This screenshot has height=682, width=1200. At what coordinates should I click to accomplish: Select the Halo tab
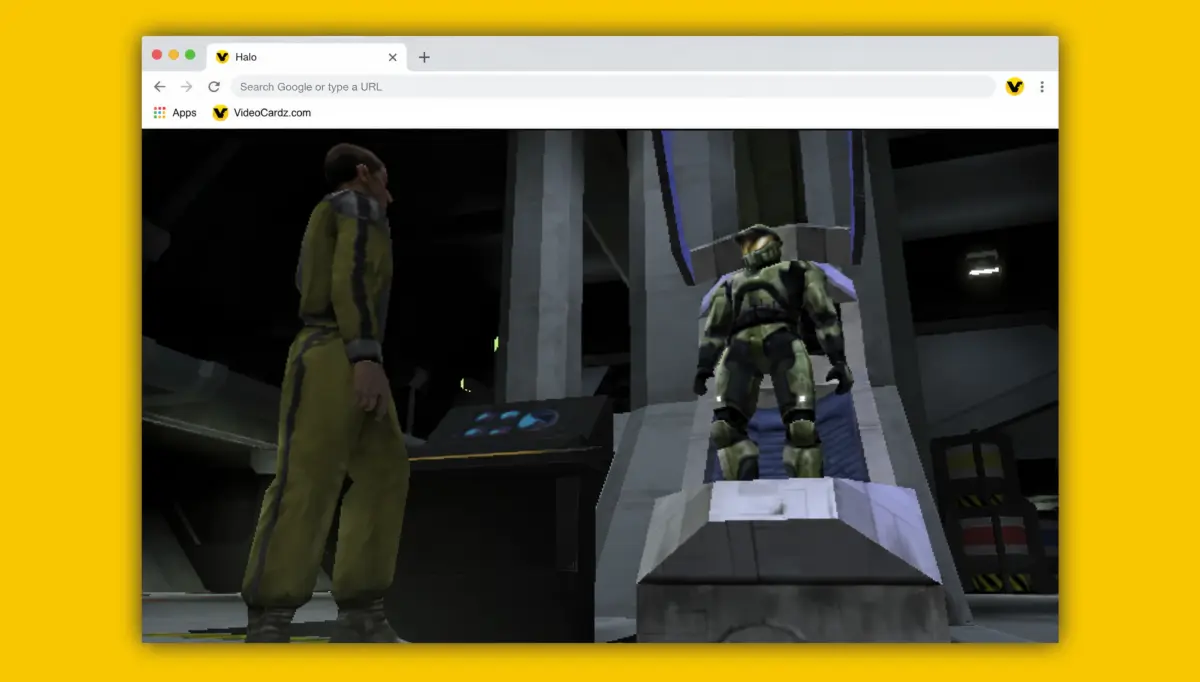(304, 57)
